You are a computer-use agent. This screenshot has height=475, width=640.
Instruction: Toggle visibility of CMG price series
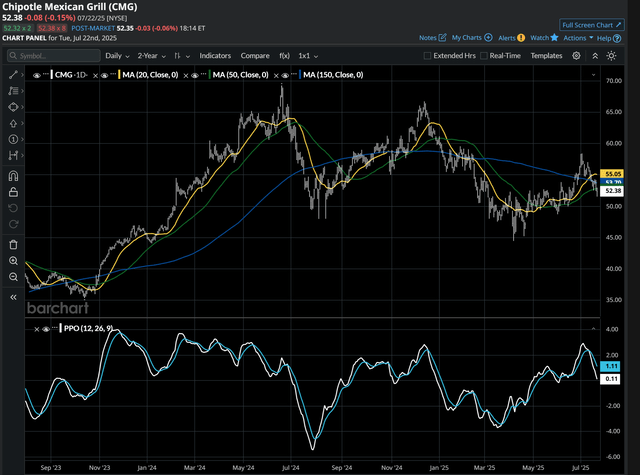click(37, 75)
